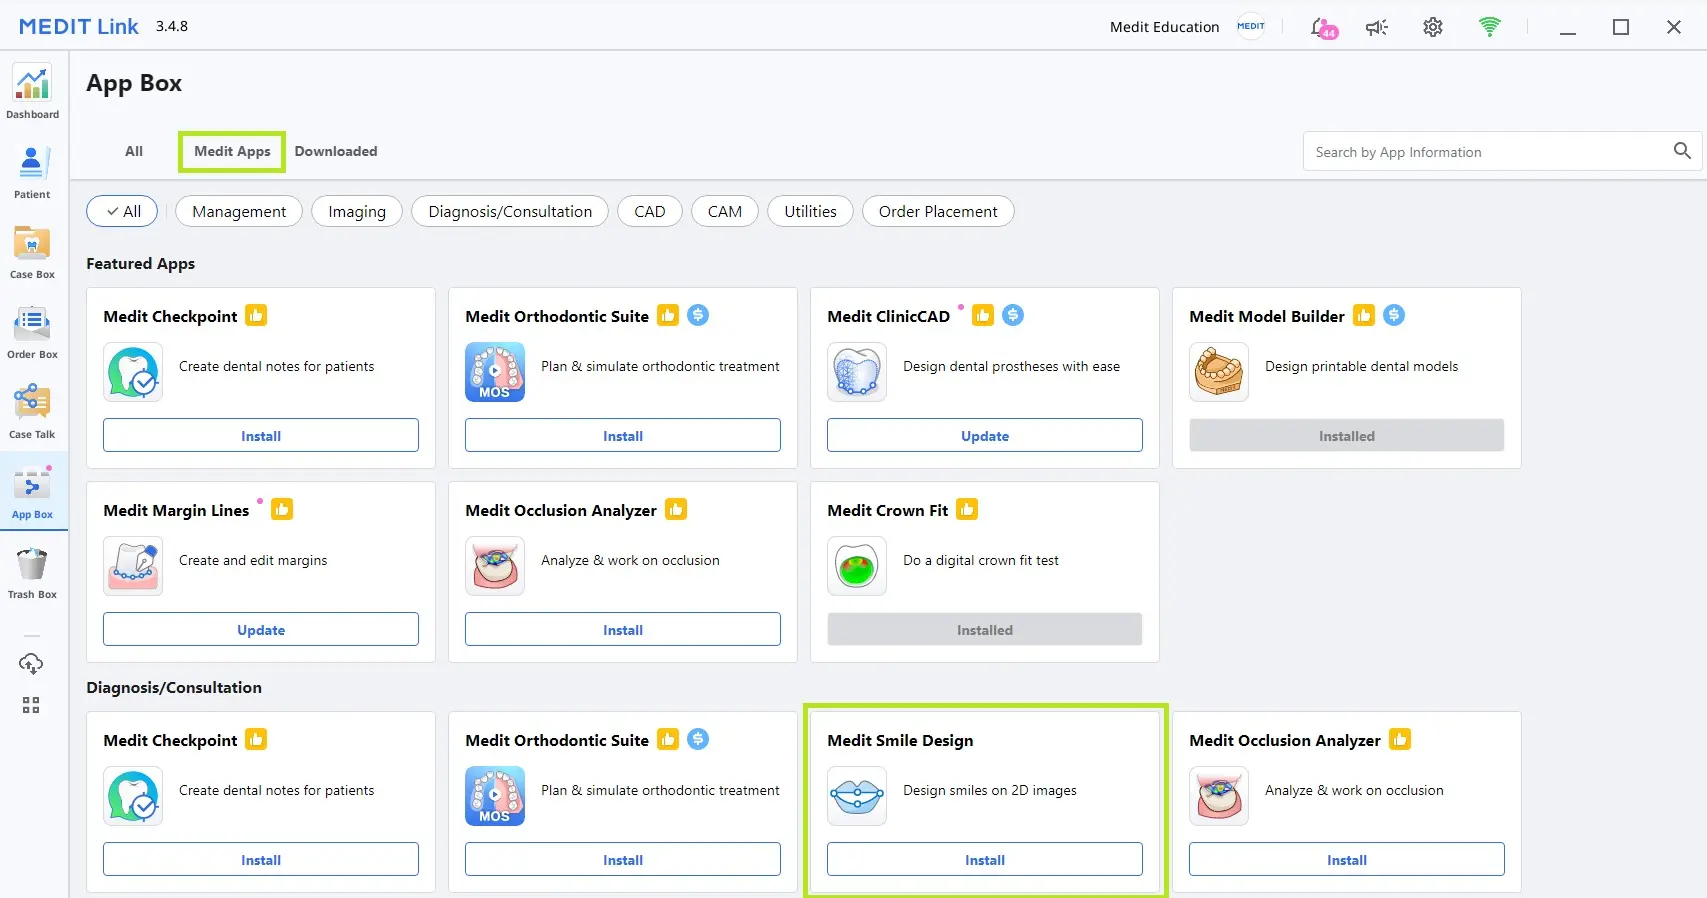Filter apps by CAD category
The width and height of the screenshot is (1707, 898).
pos(650,211)
